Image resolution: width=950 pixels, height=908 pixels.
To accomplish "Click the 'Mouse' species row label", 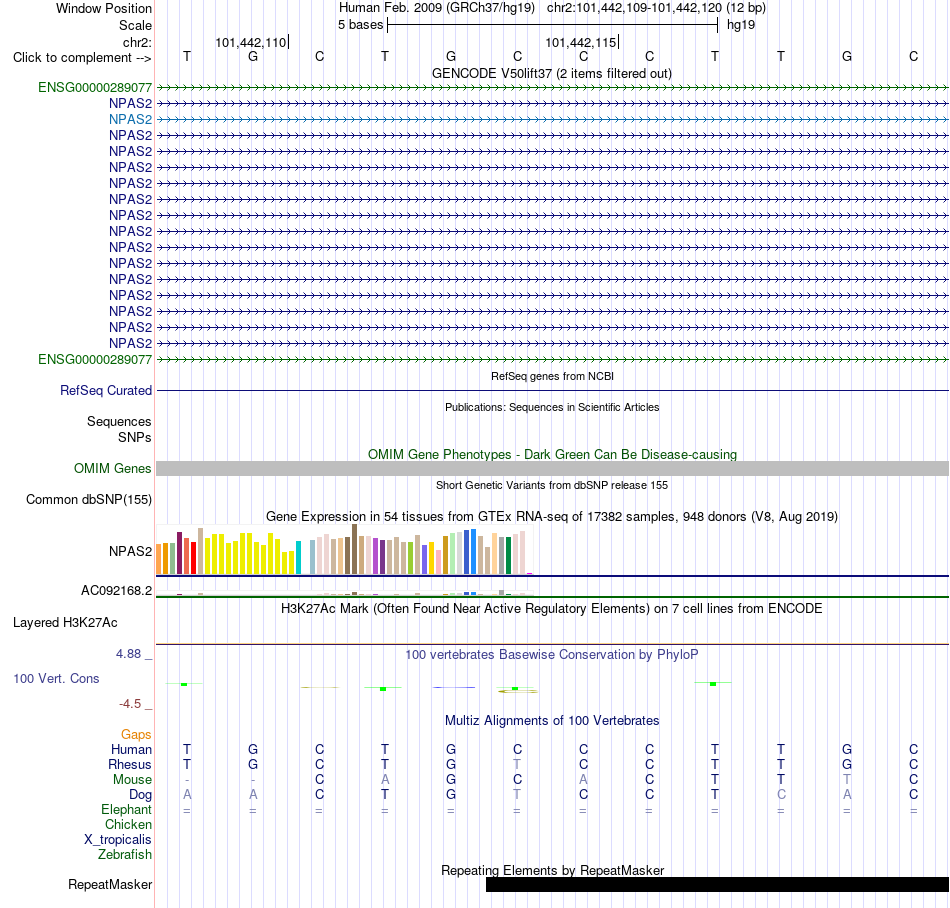I will pyautogui.click(x=132, y=780).
